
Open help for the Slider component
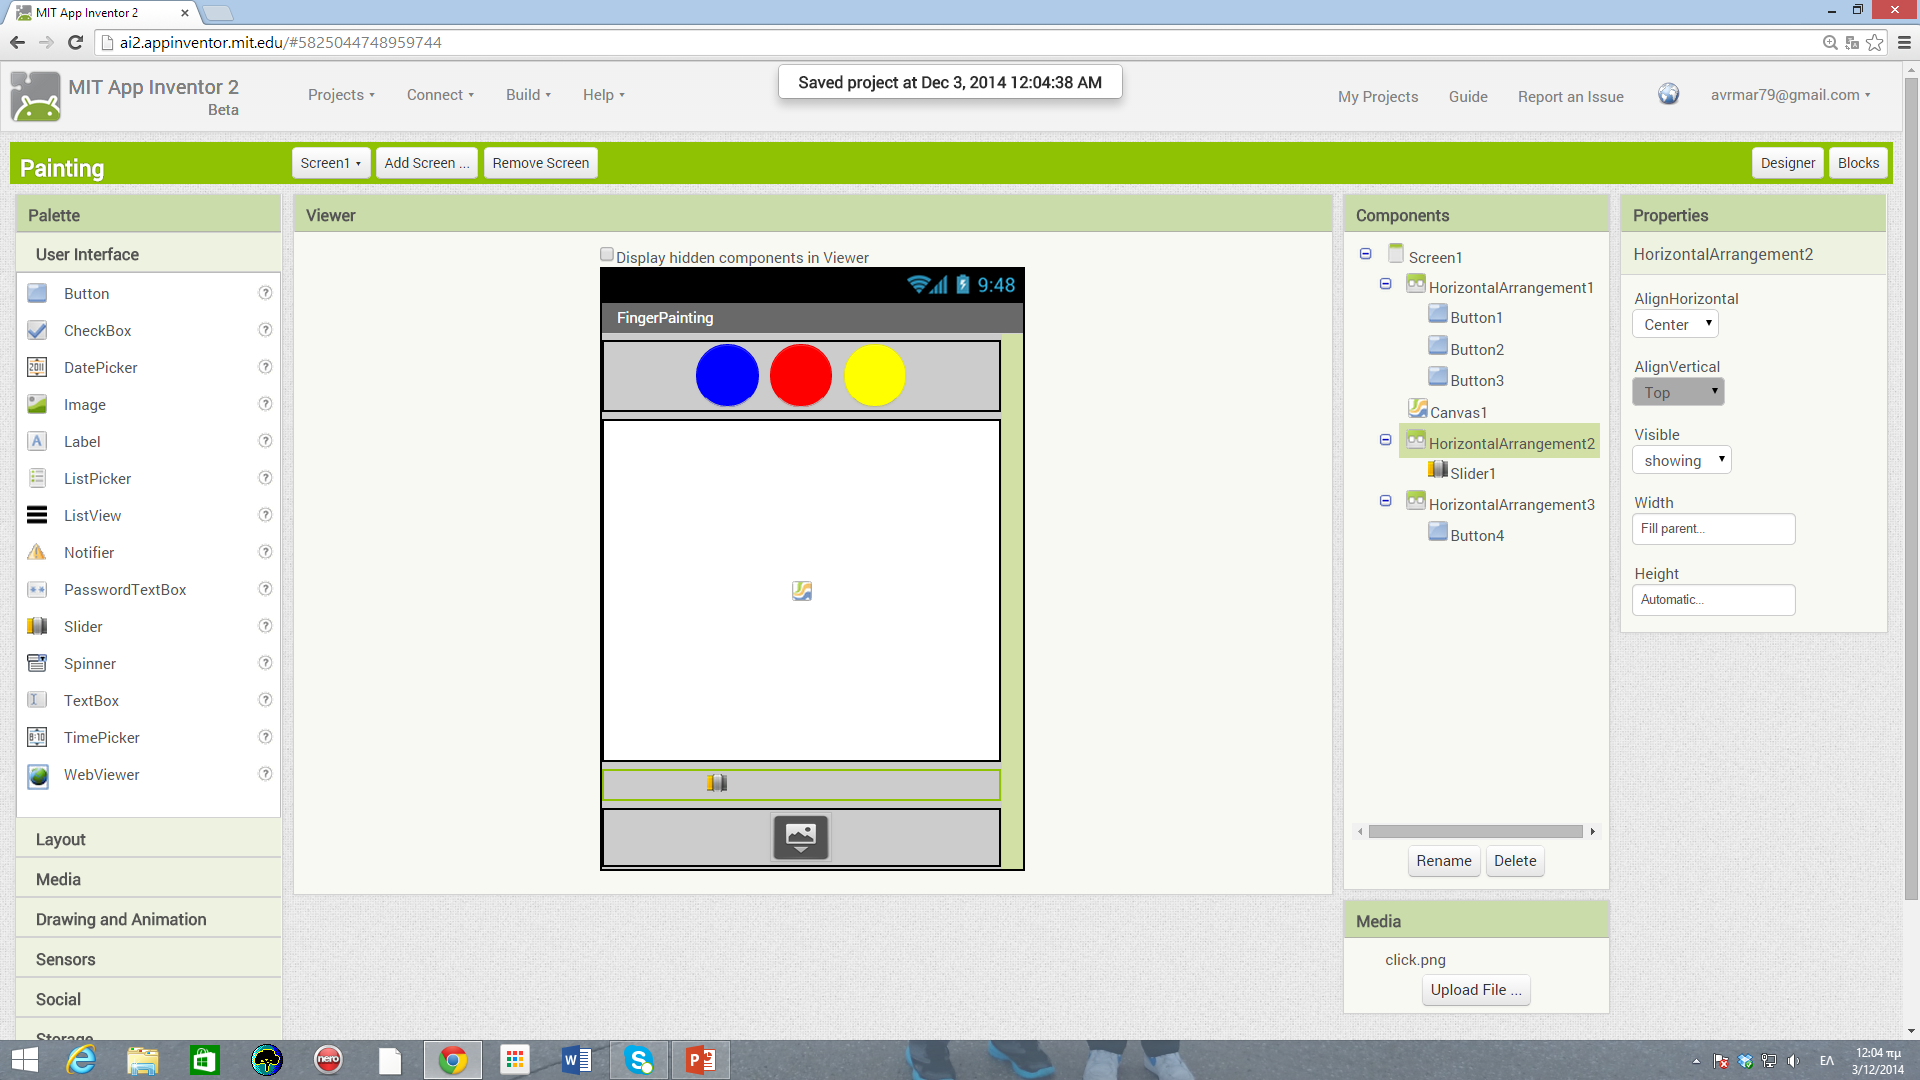point(265,626)
